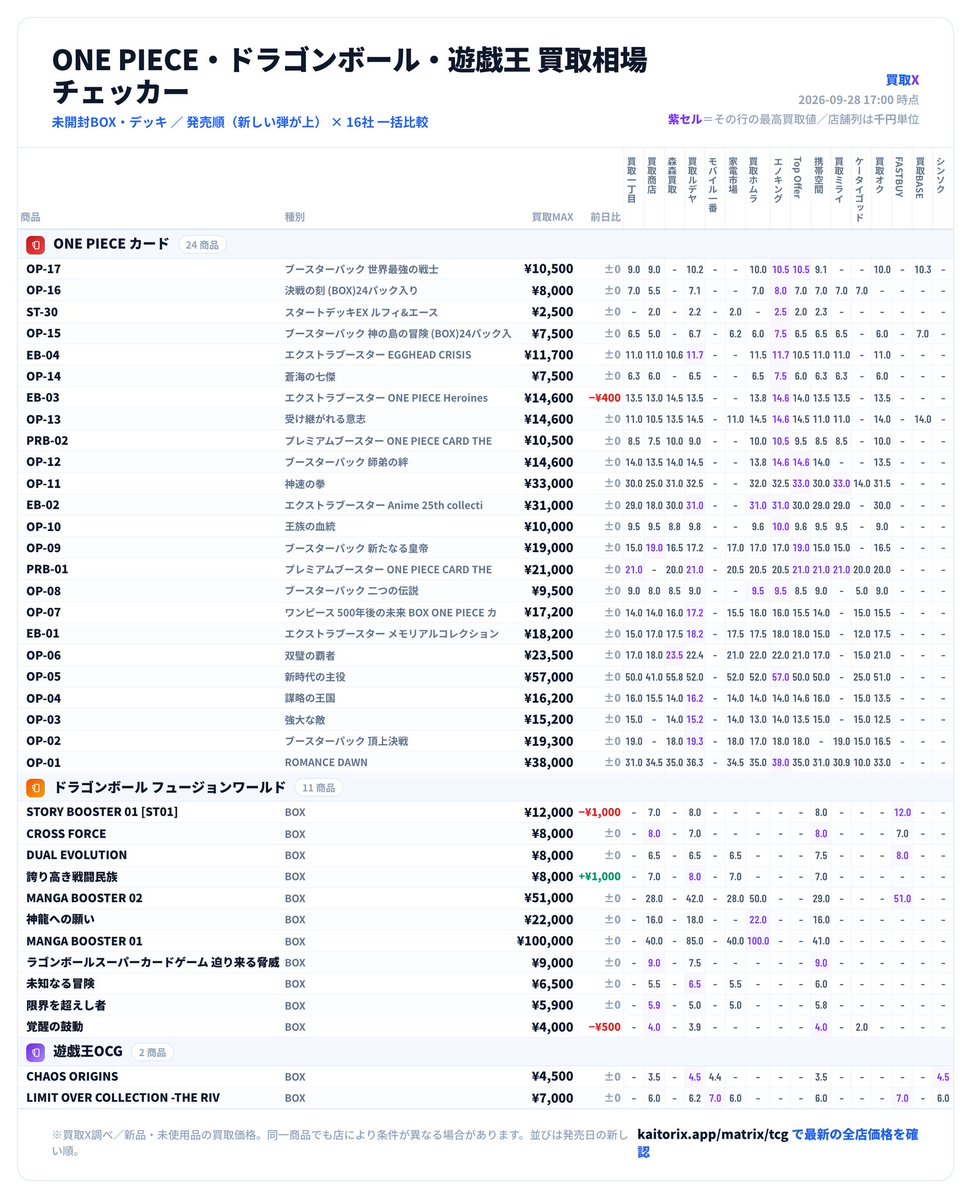Click the 2 商品 count badge
971x1199 pixels.
point(152,1052)
